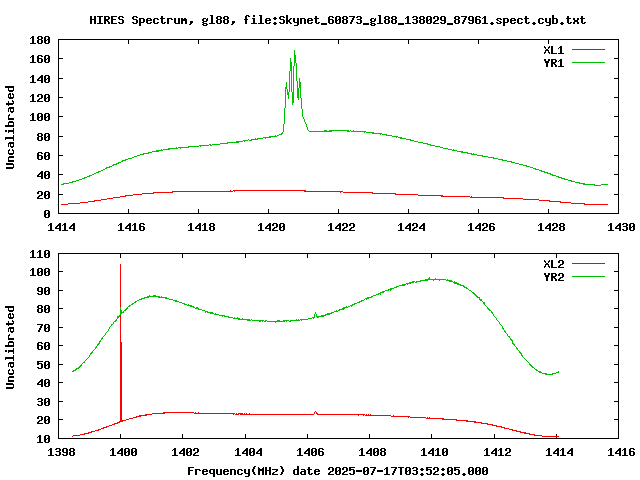The image size is (640, 480).
Task: Select the XL1 legend label
Action: pos(553,50)
